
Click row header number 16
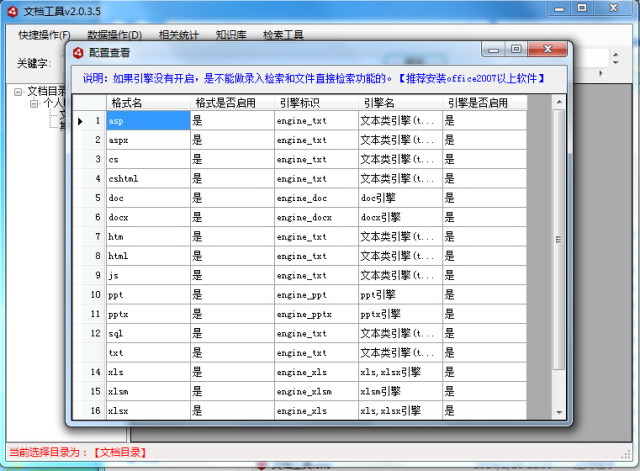[90, 411]
